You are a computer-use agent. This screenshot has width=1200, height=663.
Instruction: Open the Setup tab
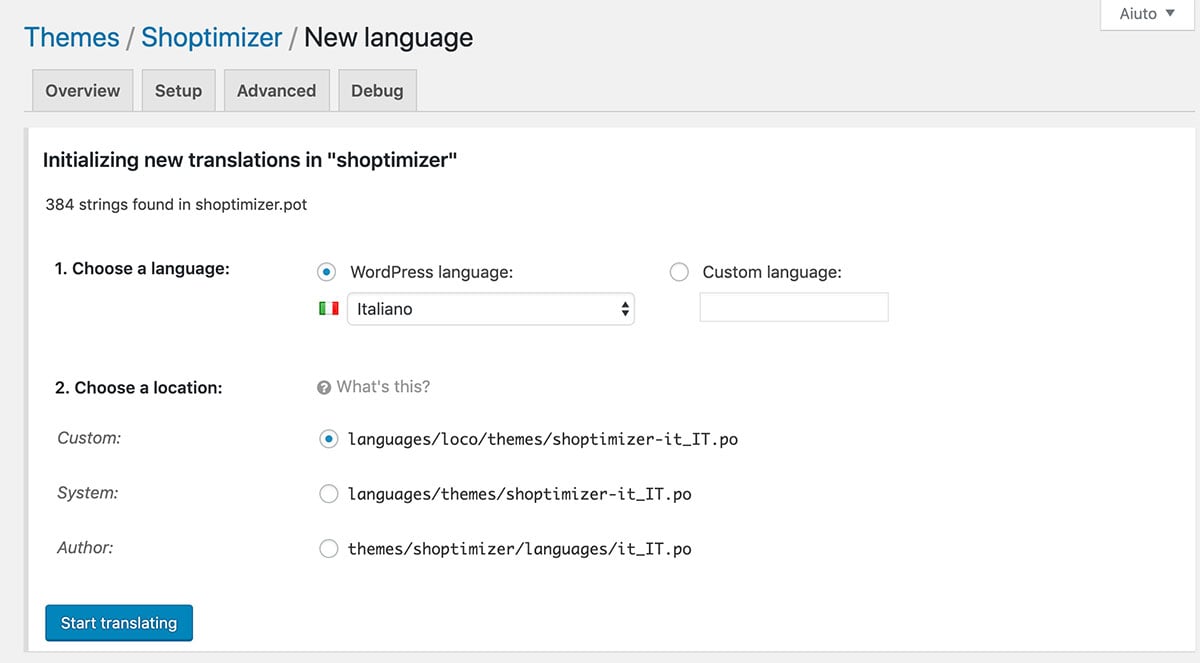[178, 90]
